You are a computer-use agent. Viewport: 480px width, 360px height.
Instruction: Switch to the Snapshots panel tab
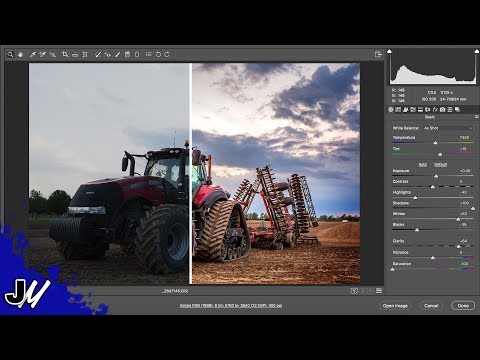(457, 109)
